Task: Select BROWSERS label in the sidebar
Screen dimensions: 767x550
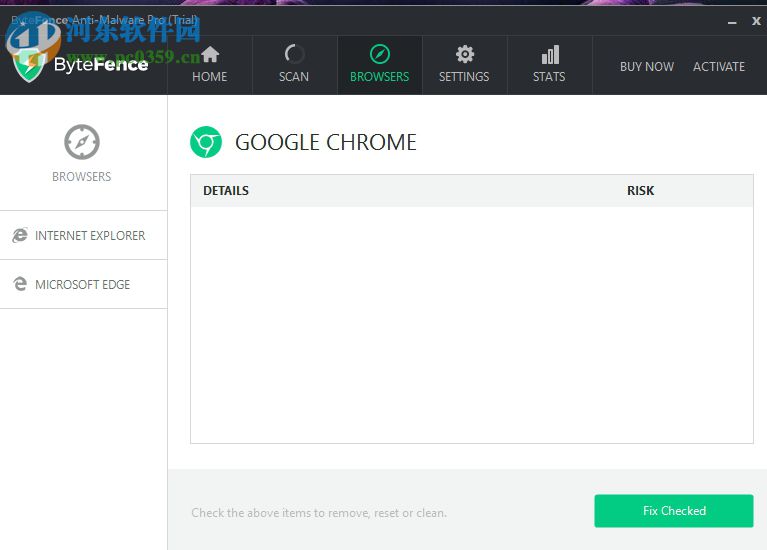Action: click(82, 177)
